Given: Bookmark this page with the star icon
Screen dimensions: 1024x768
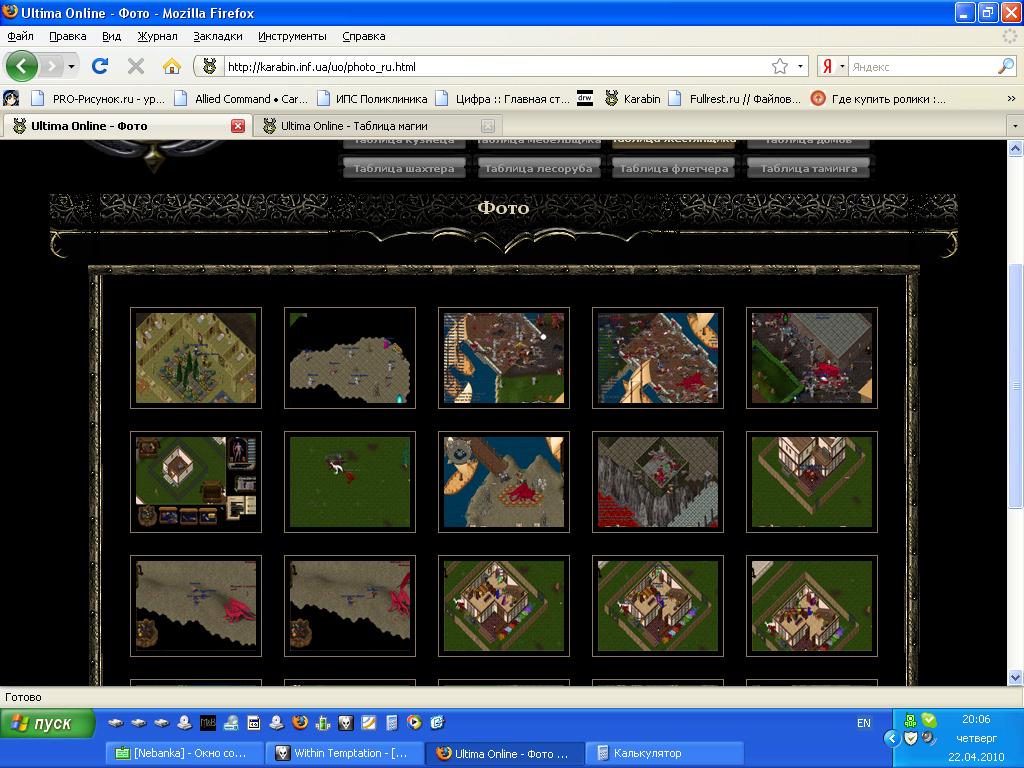Looking at the screenshot, I should click(x=780, y=66).
